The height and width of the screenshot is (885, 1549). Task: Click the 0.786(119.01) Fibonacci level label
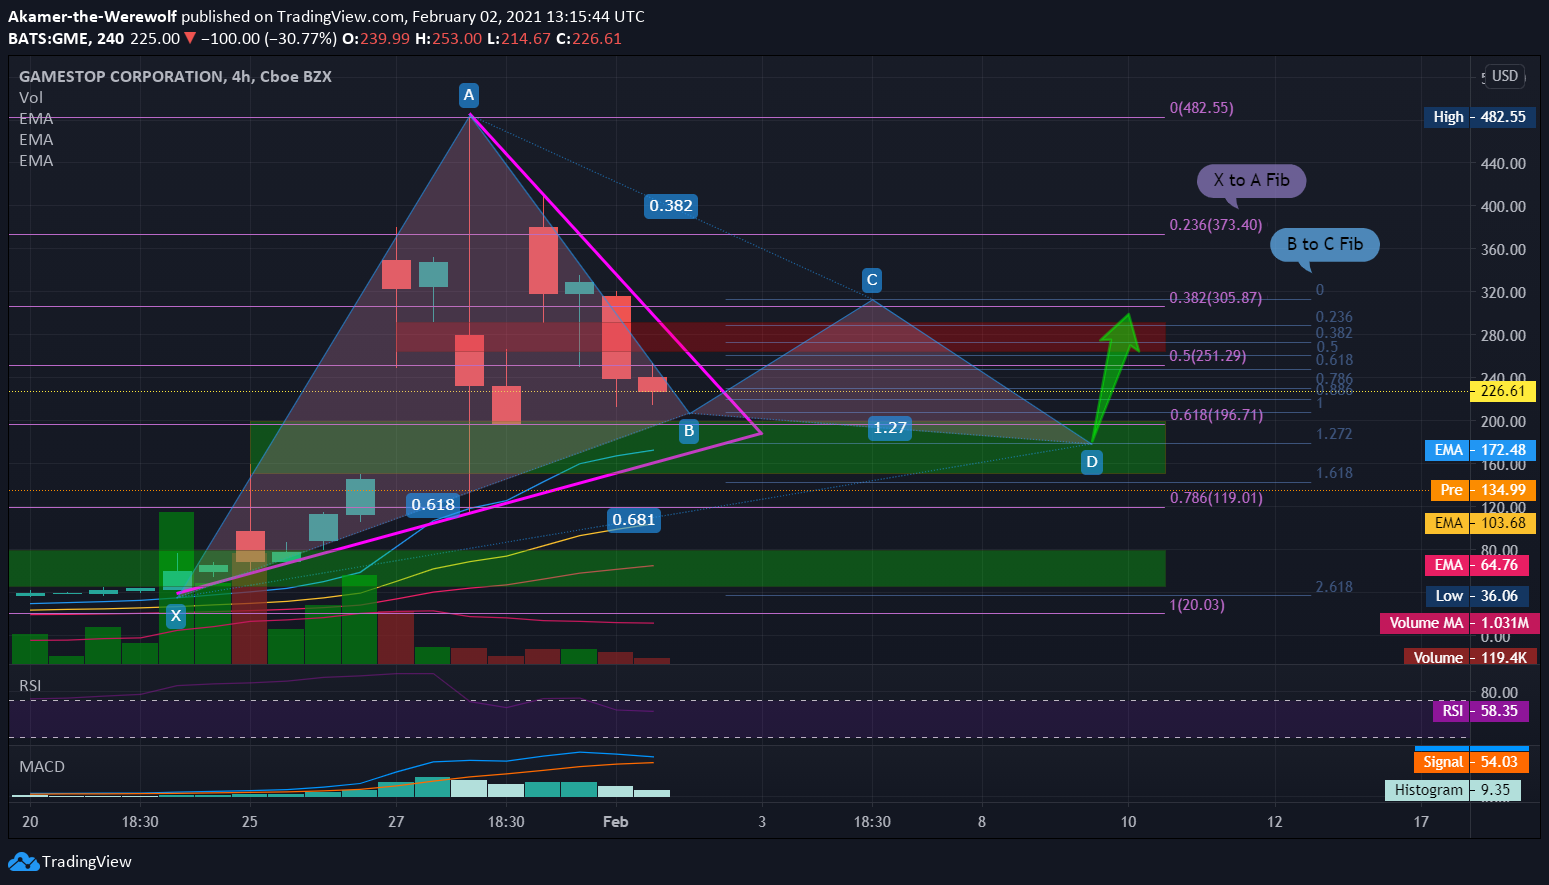click(1217, 498)
